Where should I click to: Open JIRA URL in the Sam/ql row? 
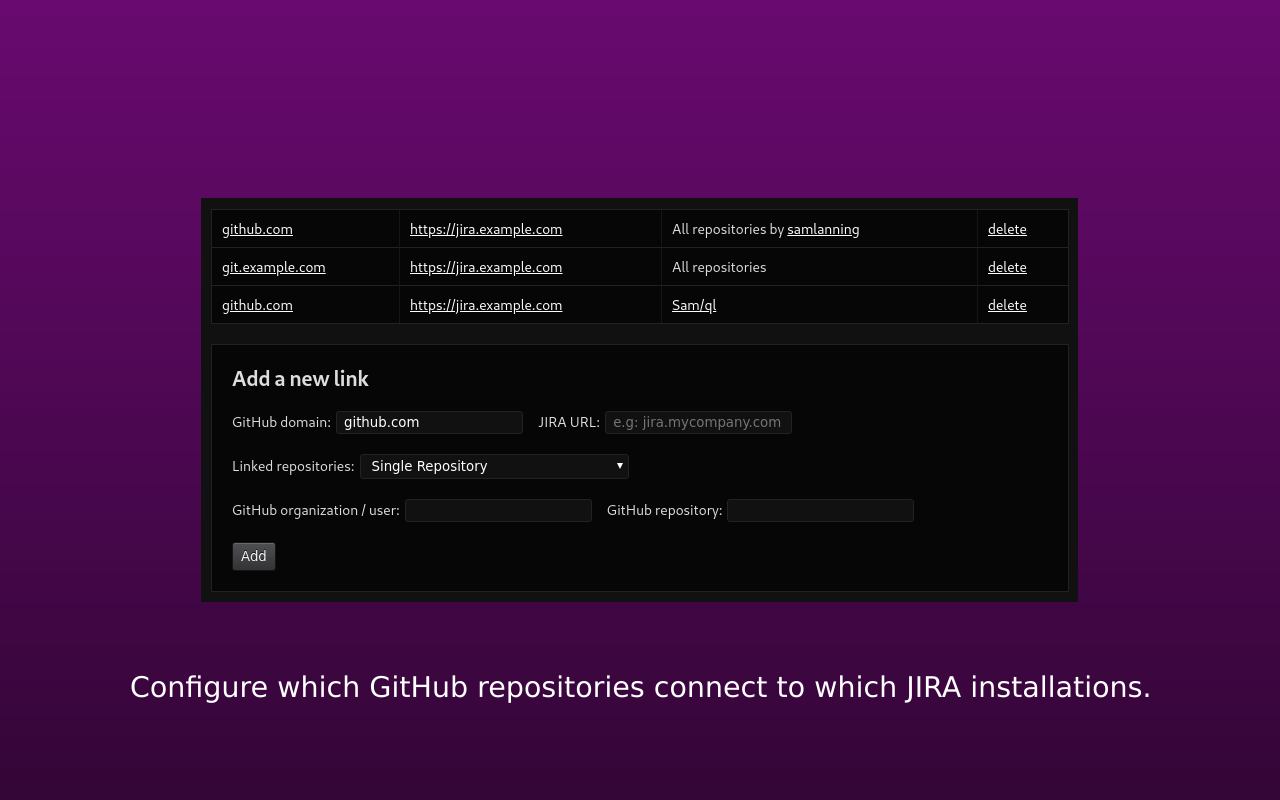[486, 305]
